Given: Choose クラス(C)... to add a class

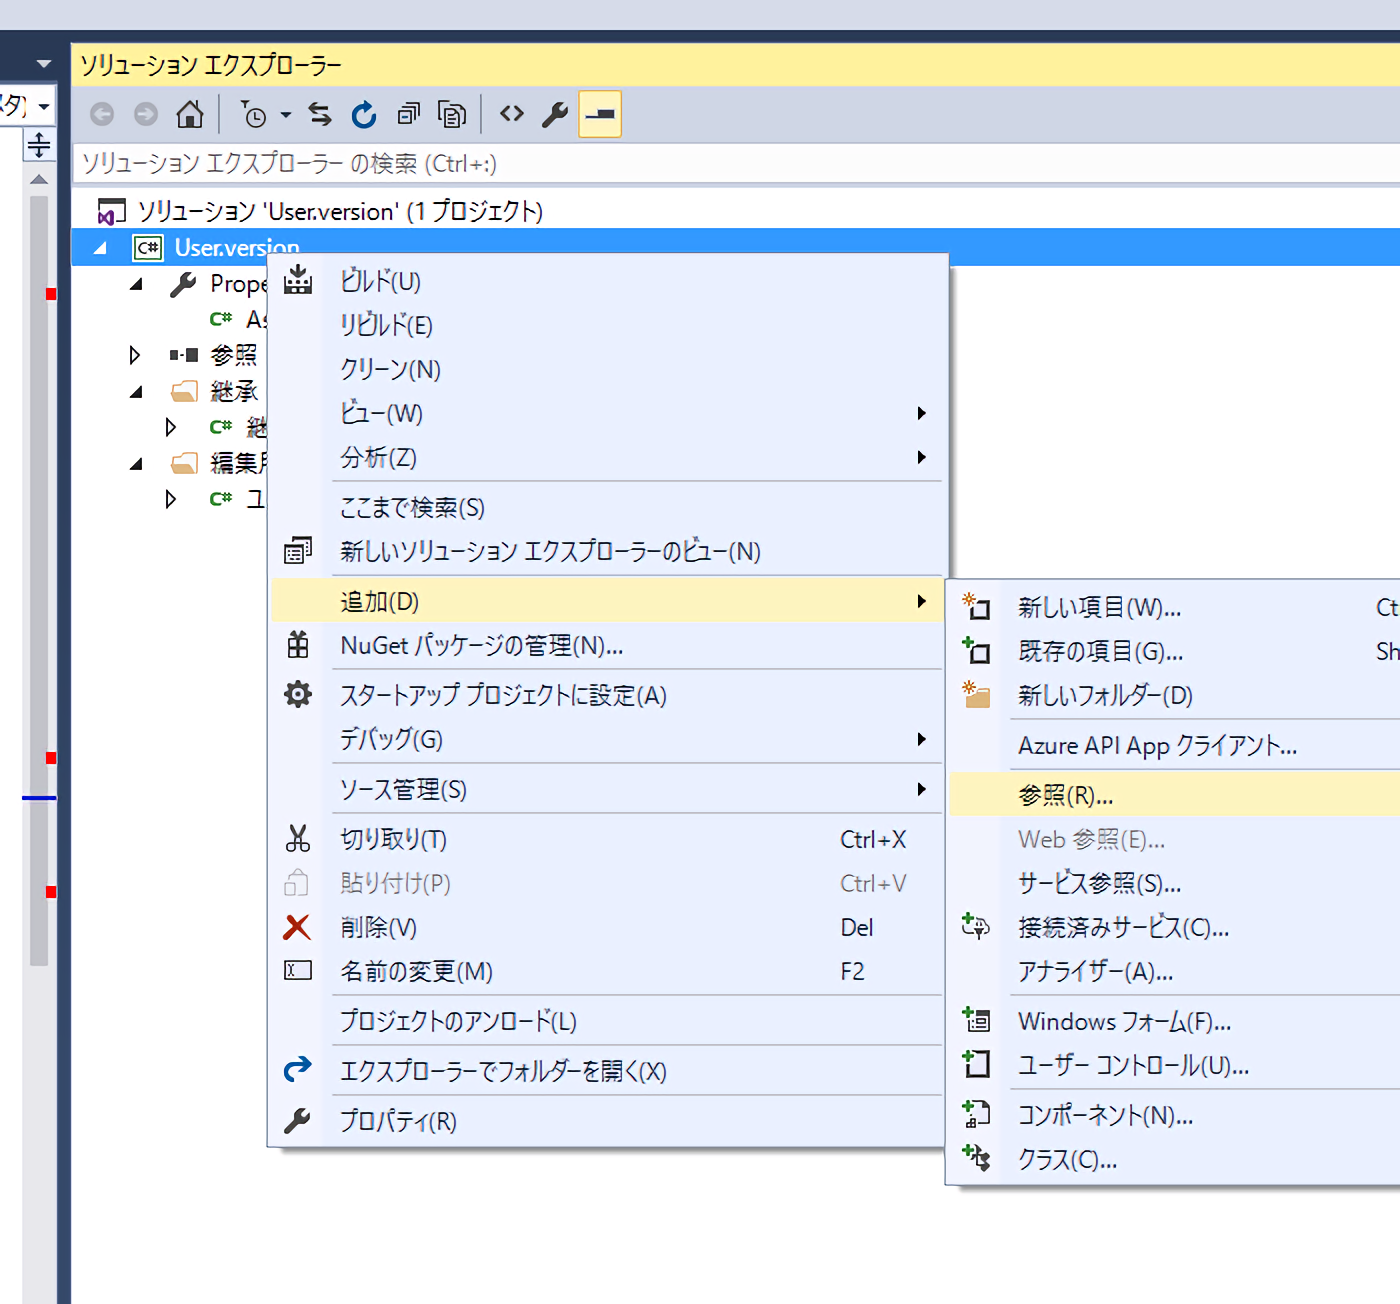Looking at the screenshot, I should pos(1067,1160).
